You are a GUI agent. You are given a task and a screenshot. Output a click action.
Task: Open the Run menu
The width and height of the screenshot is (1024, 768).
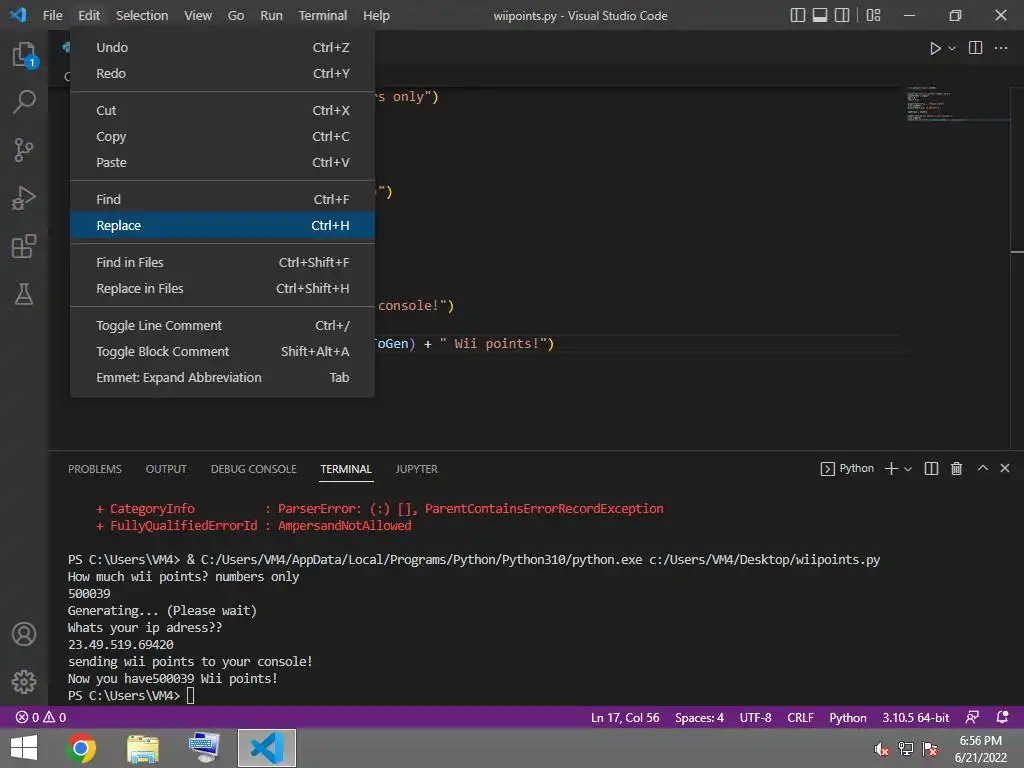(x=272, y=15)
